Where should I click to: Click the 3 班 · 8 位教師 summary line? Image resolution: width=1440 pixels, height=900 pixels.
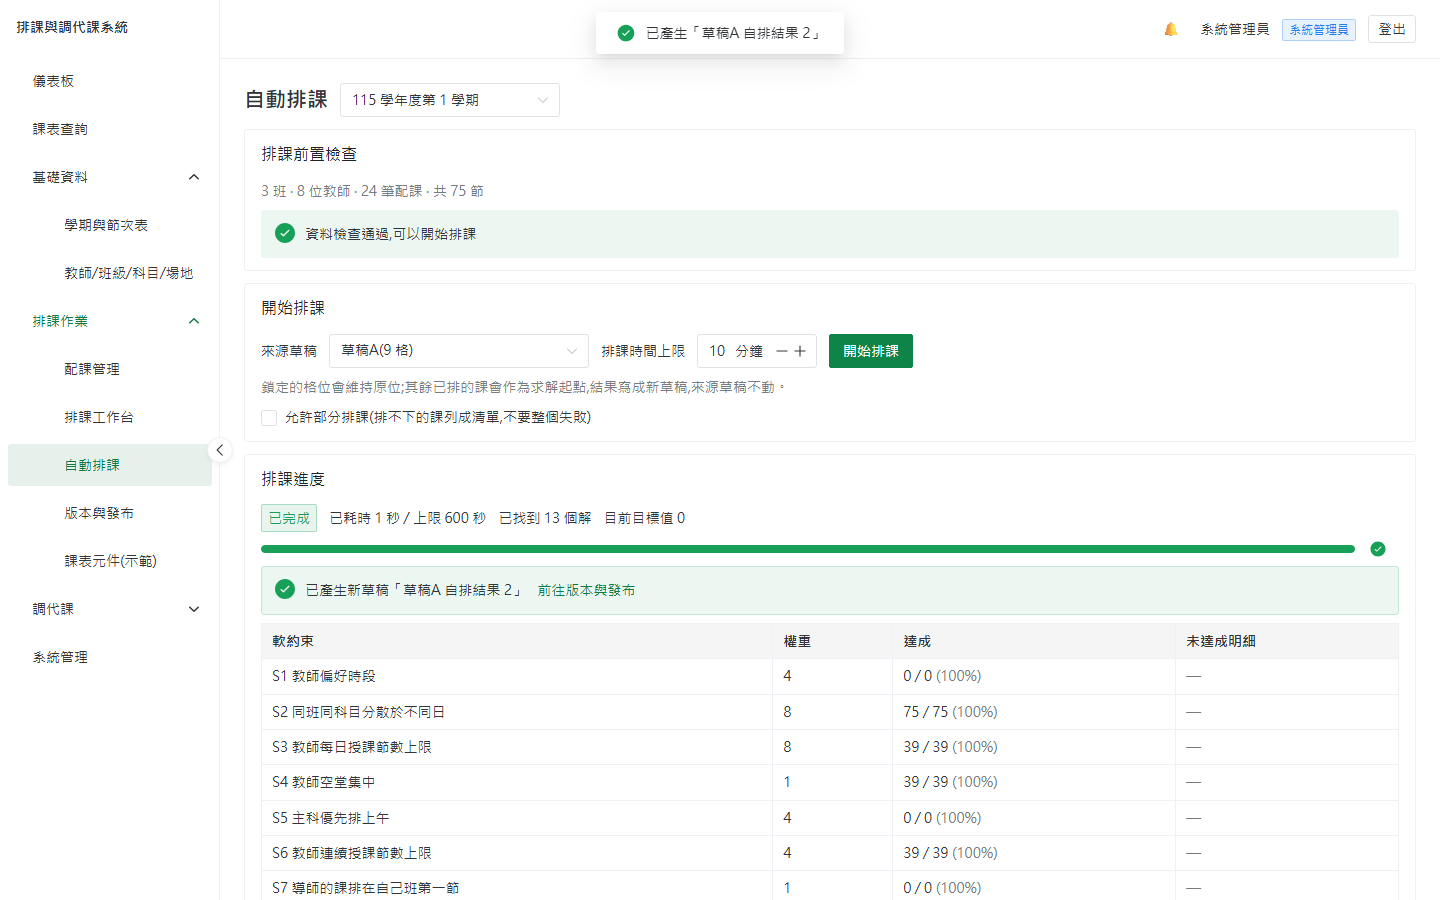click(372, 191)
